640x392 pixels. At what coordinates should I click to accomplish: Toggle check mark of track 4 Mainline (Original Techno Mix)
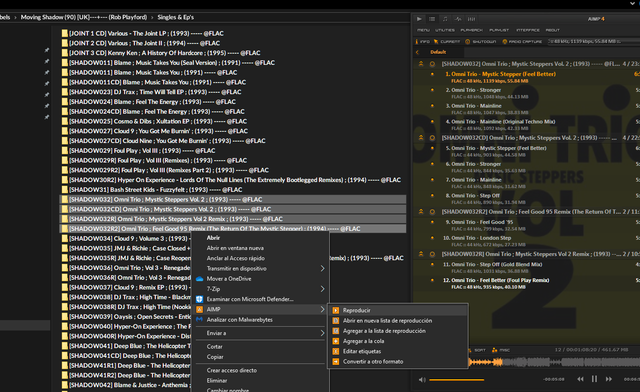[x=432, y=122]
